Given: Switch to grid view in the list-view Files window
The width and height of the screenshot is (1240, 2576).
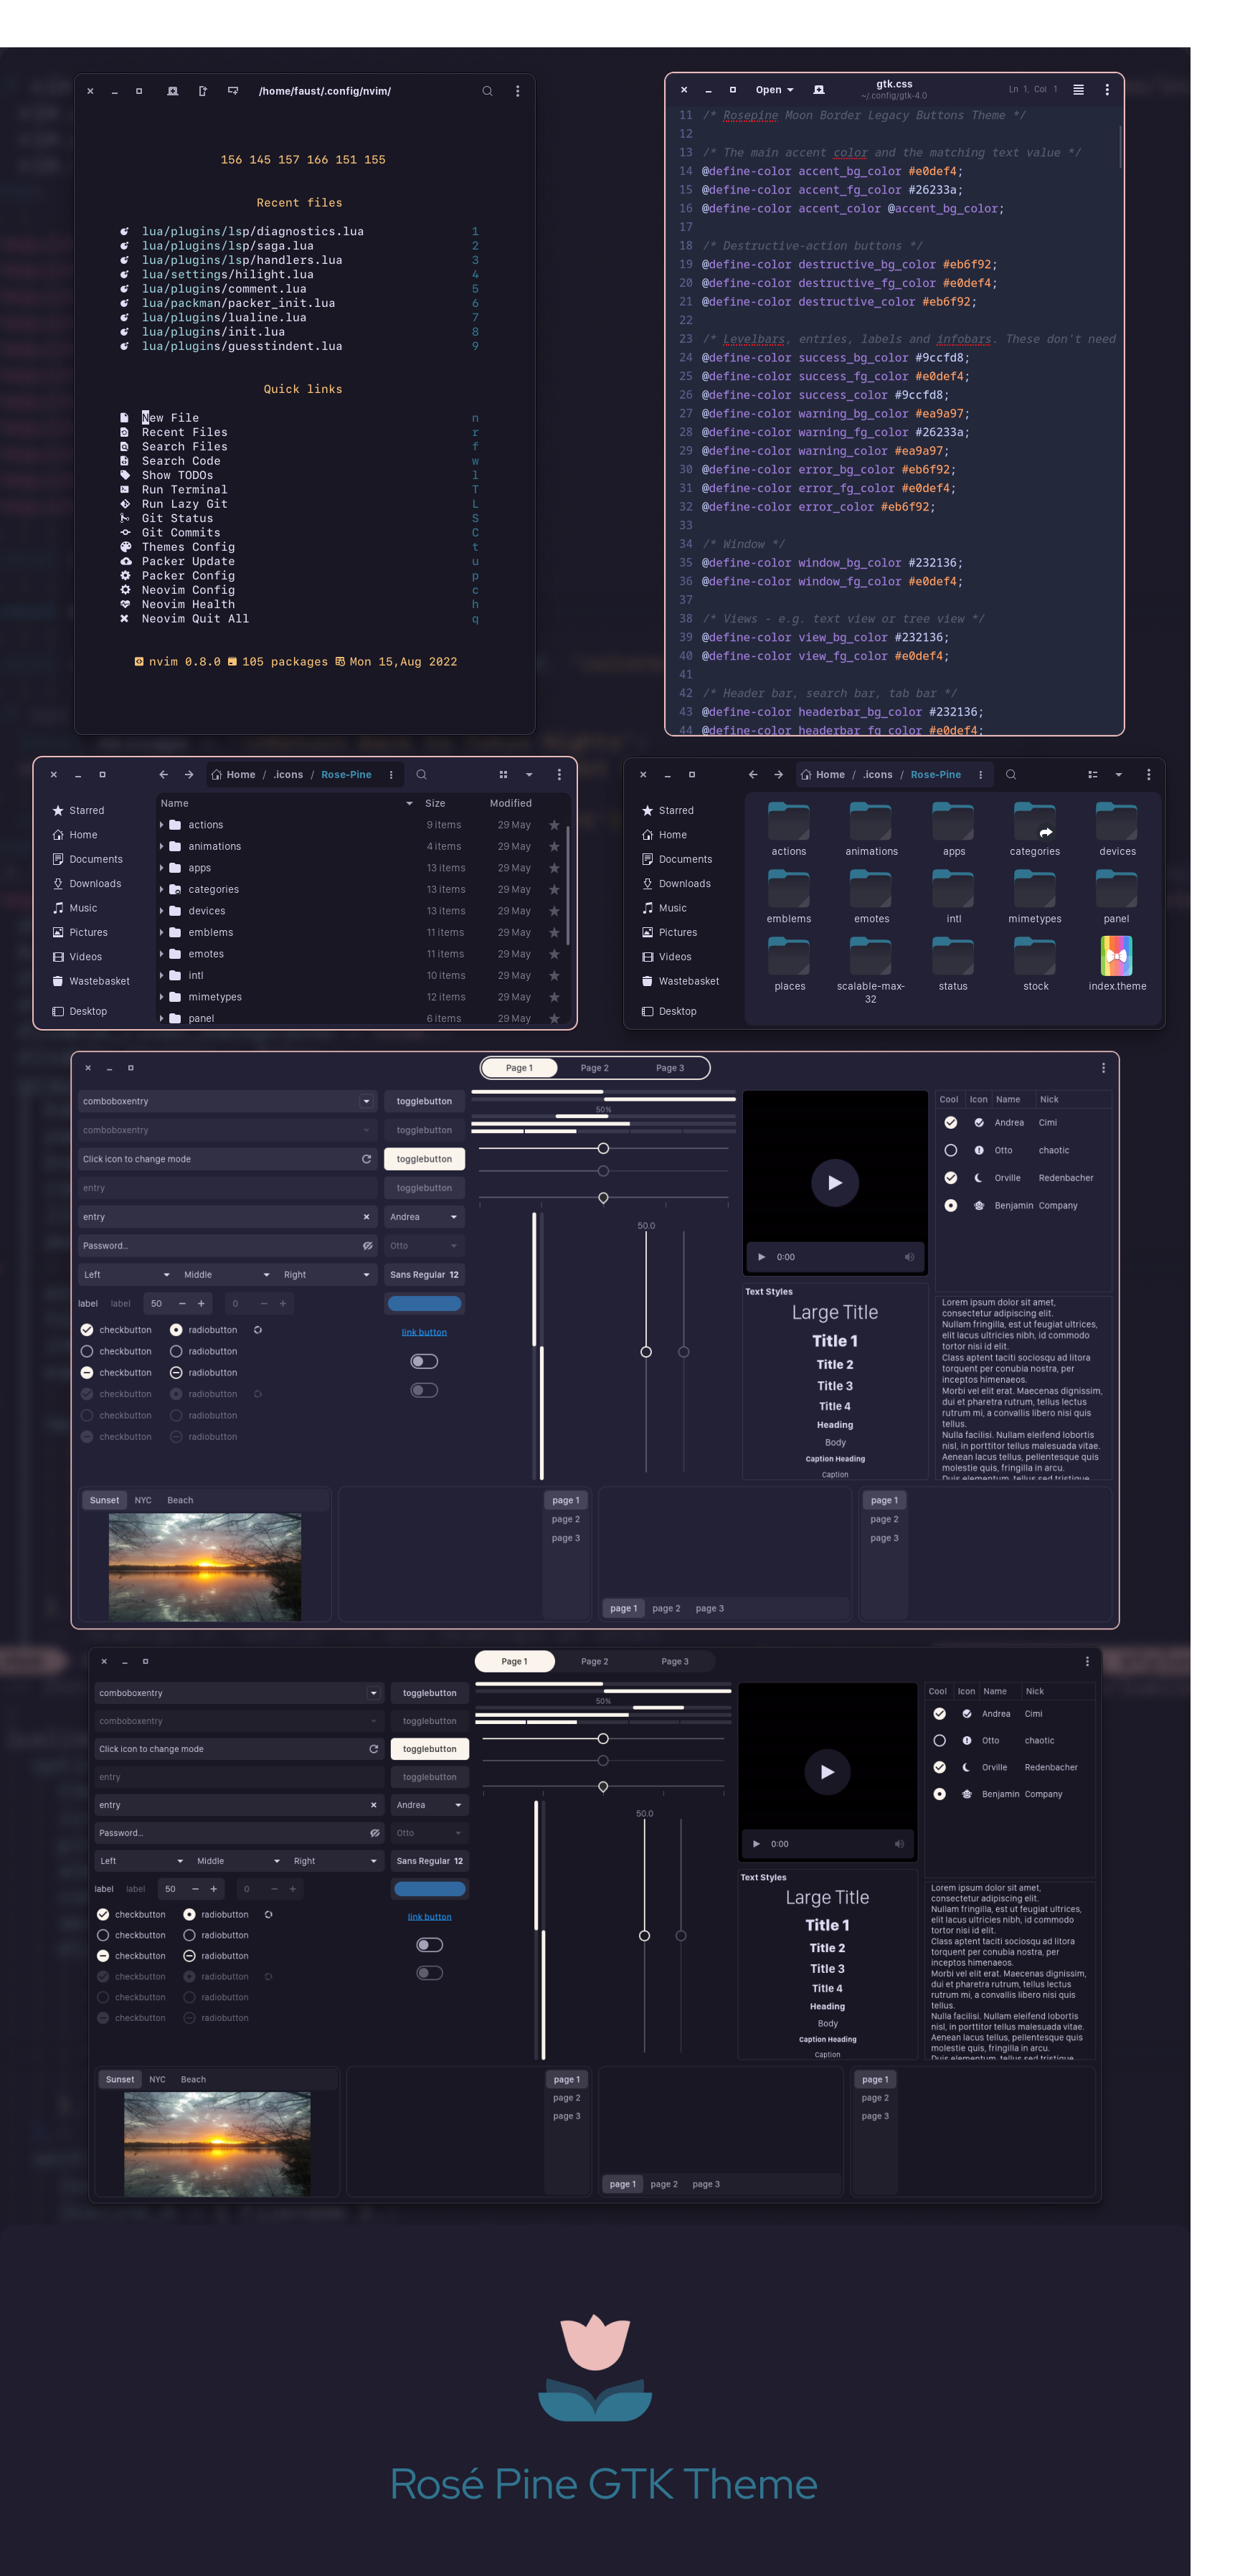Looking at the screenshot, I should tap(503, 775).
